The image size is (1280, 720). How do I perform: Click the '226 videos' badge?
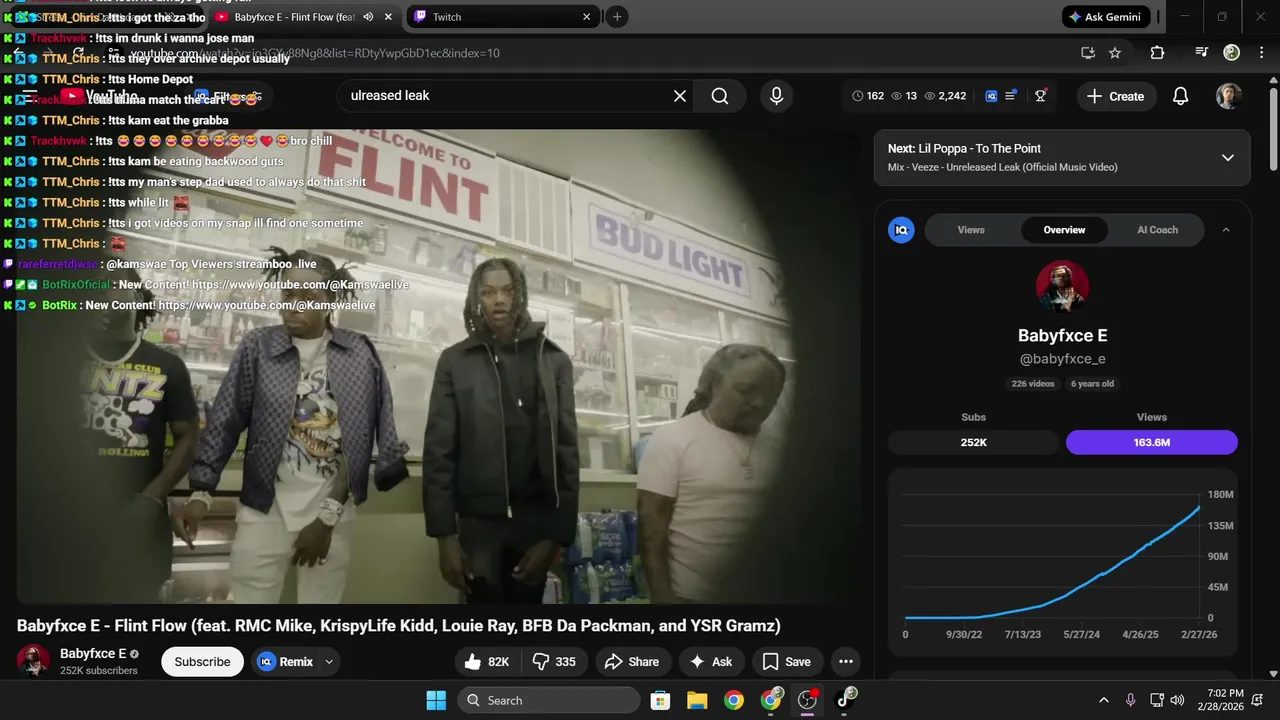[1032, 383]
